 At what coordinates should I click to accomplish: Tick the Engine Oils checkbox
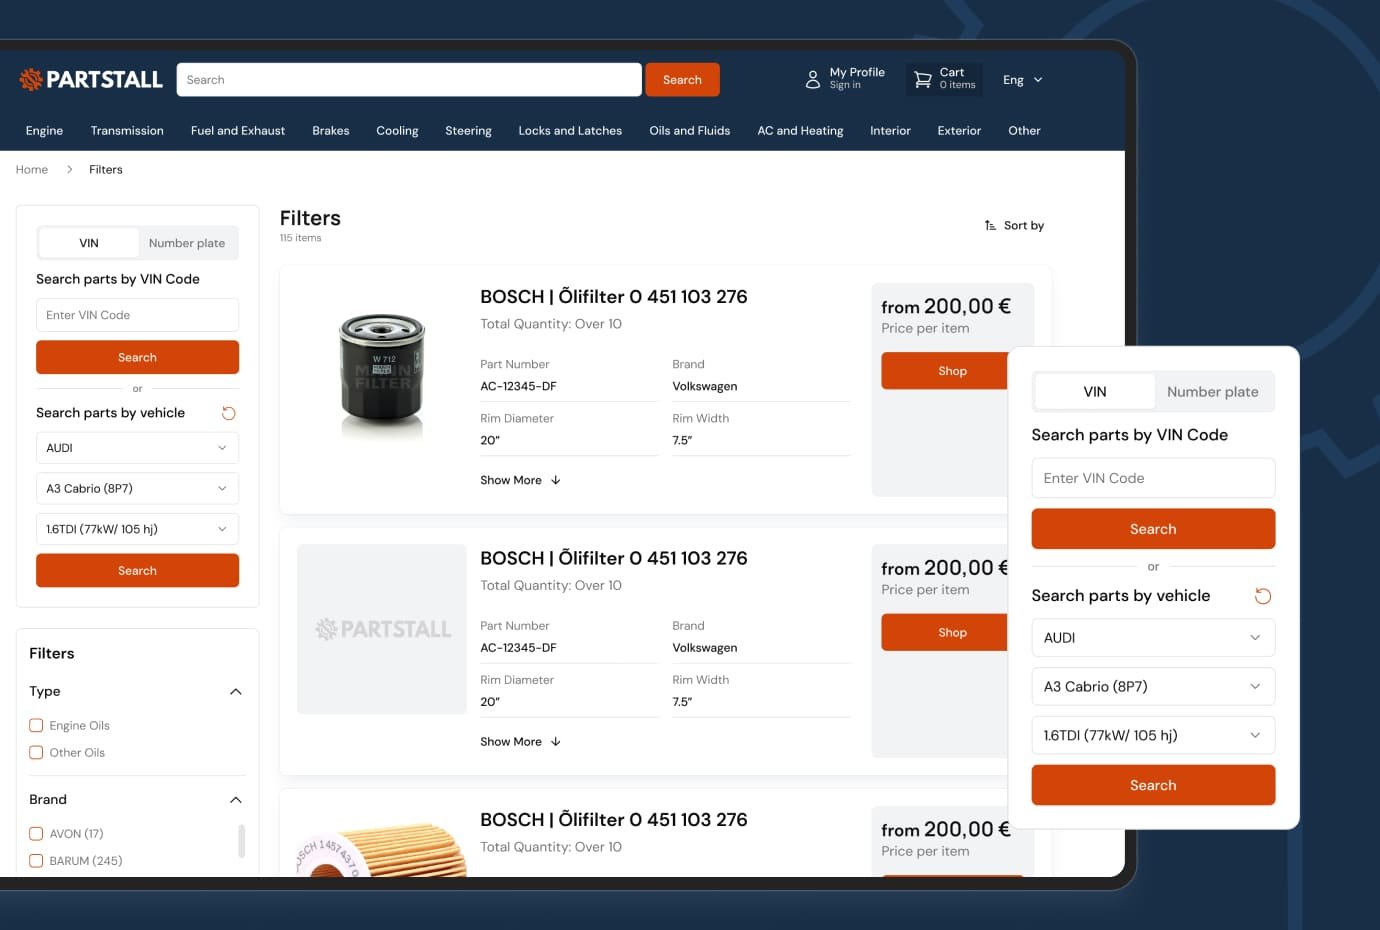click(36, 726)
